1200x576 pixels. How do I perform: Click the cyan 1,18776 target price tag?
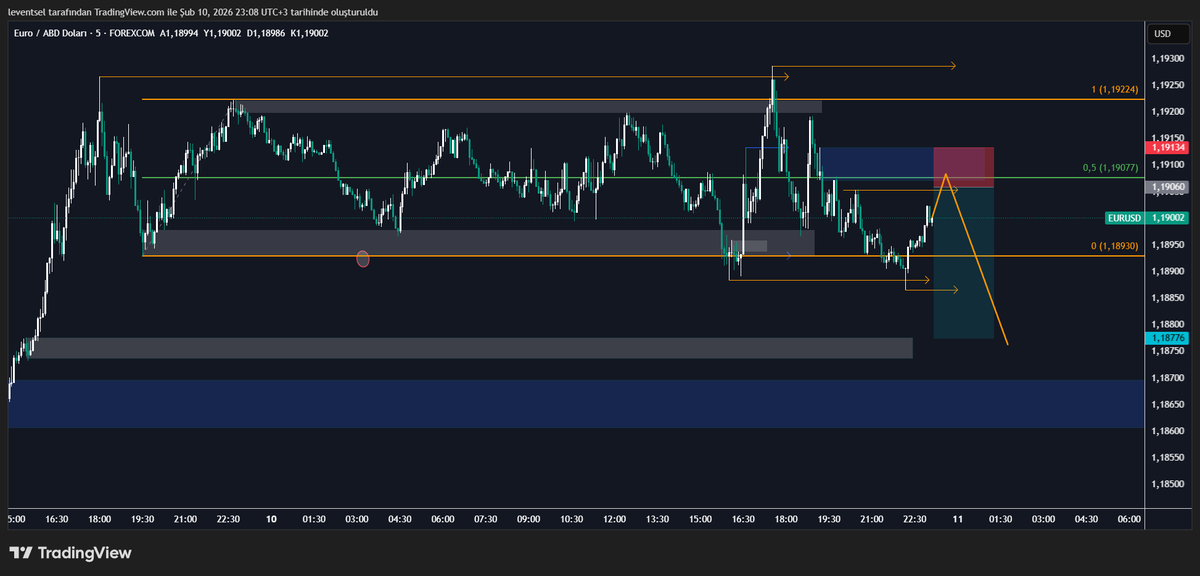point(1168,339)
